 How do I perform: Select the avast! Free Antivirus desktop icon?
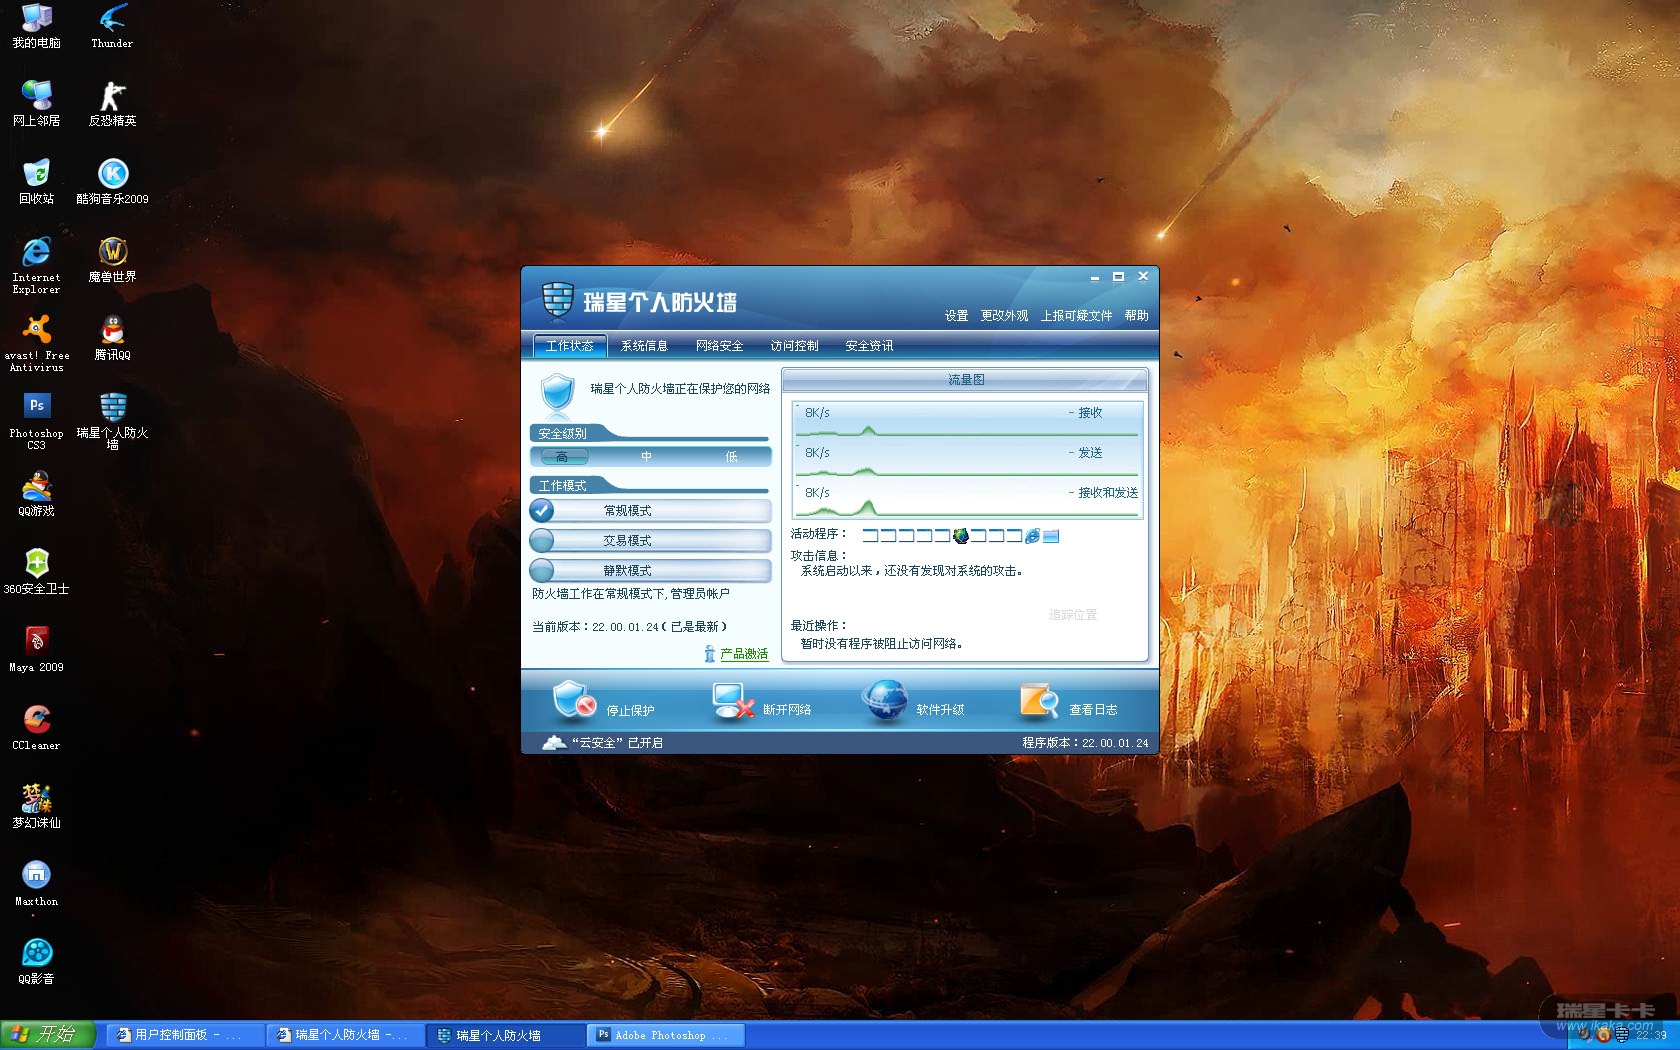point(36,344)
